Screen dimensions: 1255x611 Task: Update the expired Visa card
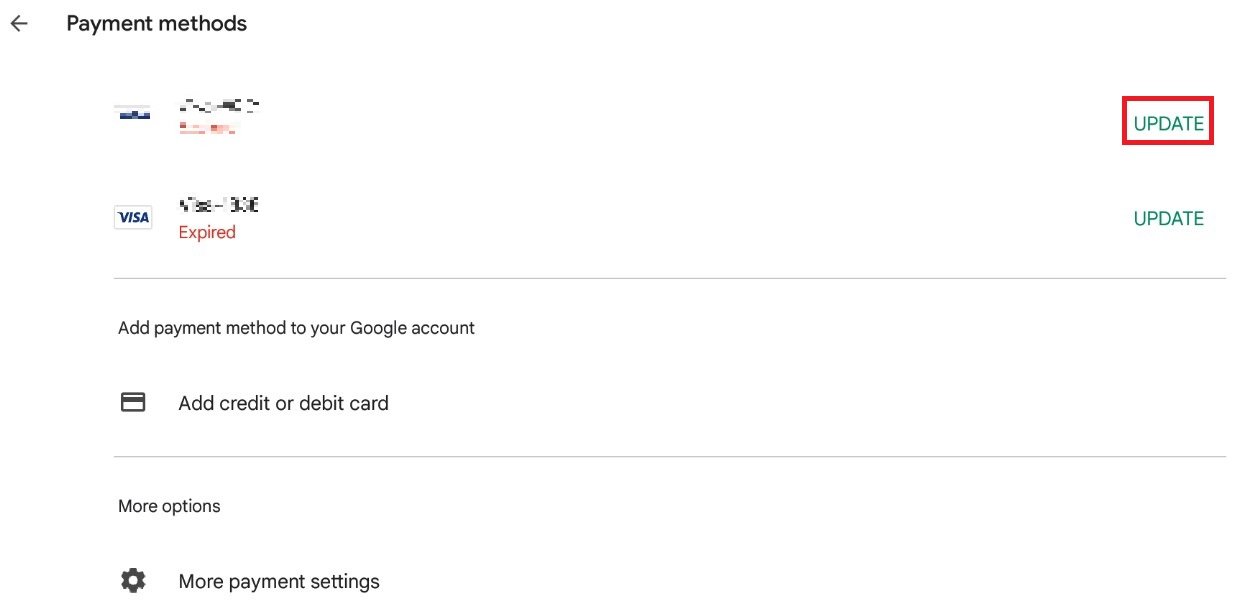pyautogui.click(x=1168, y=219)
